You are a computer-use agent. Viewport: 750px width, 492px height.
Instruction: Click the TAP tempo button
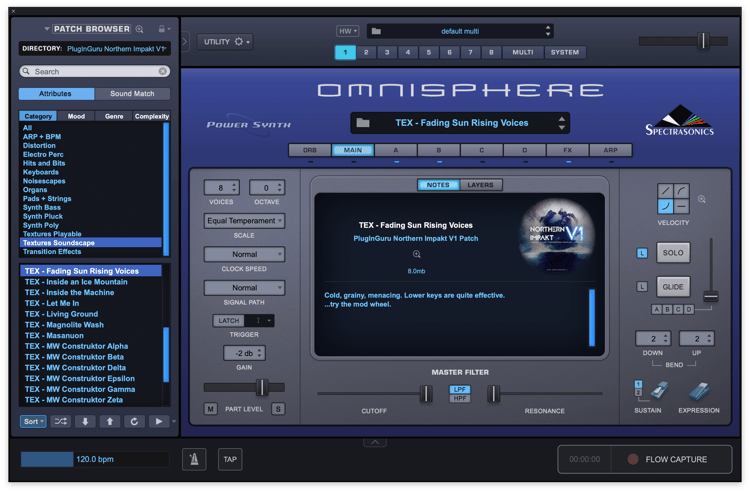click(230, 459)
